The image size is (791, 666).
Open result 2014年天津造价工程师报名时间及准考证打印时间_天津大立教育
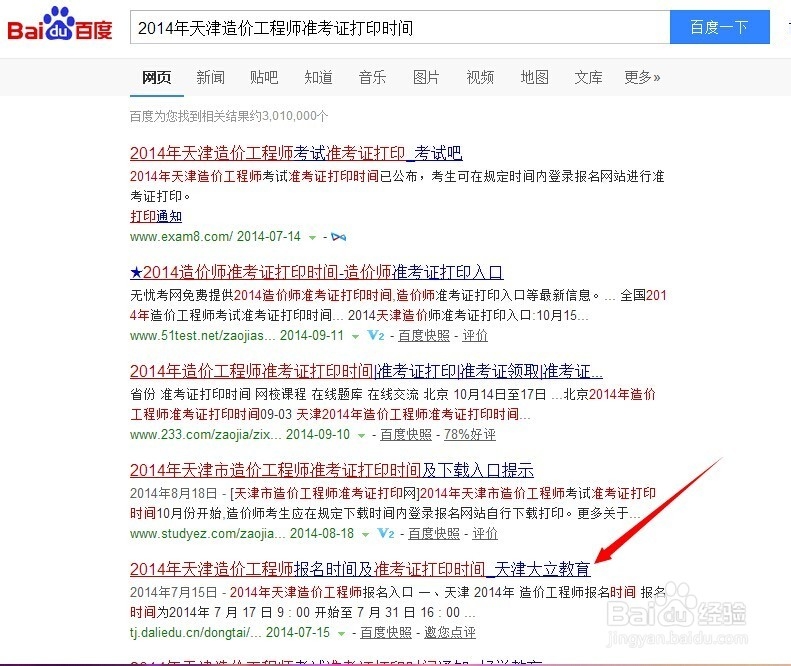click(360, 569)
